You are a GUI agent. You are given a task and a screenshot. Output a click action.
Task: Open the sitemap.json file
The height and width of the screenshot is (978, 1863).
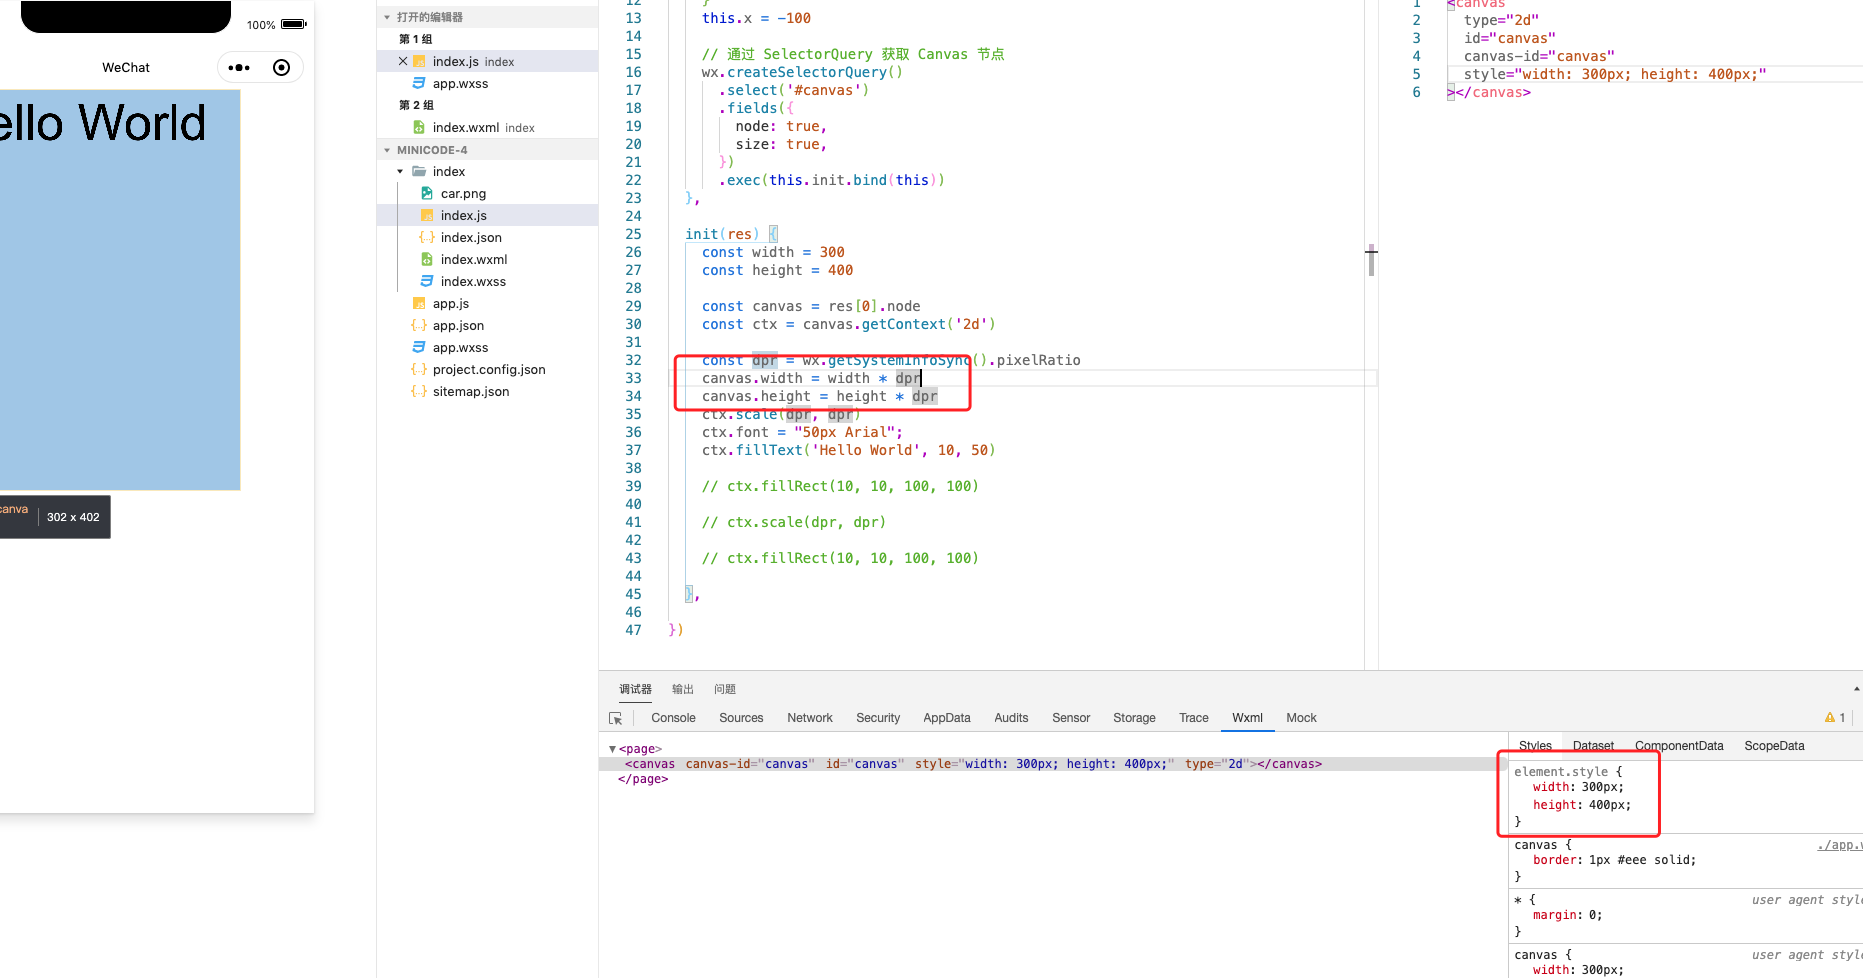[471, 391]
